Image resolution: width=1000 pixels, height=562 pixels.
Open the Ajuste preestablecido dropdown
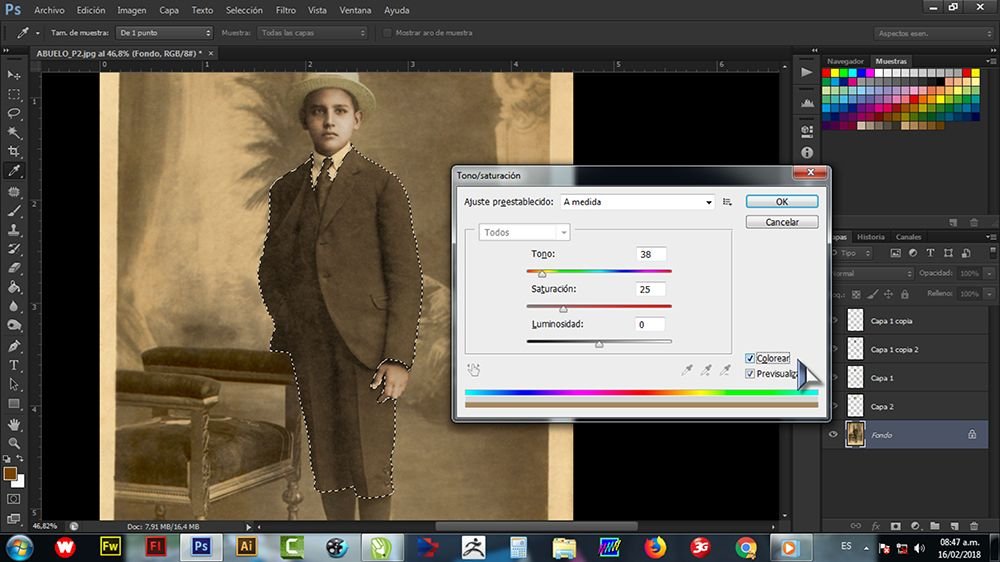(x=636, y=202)
